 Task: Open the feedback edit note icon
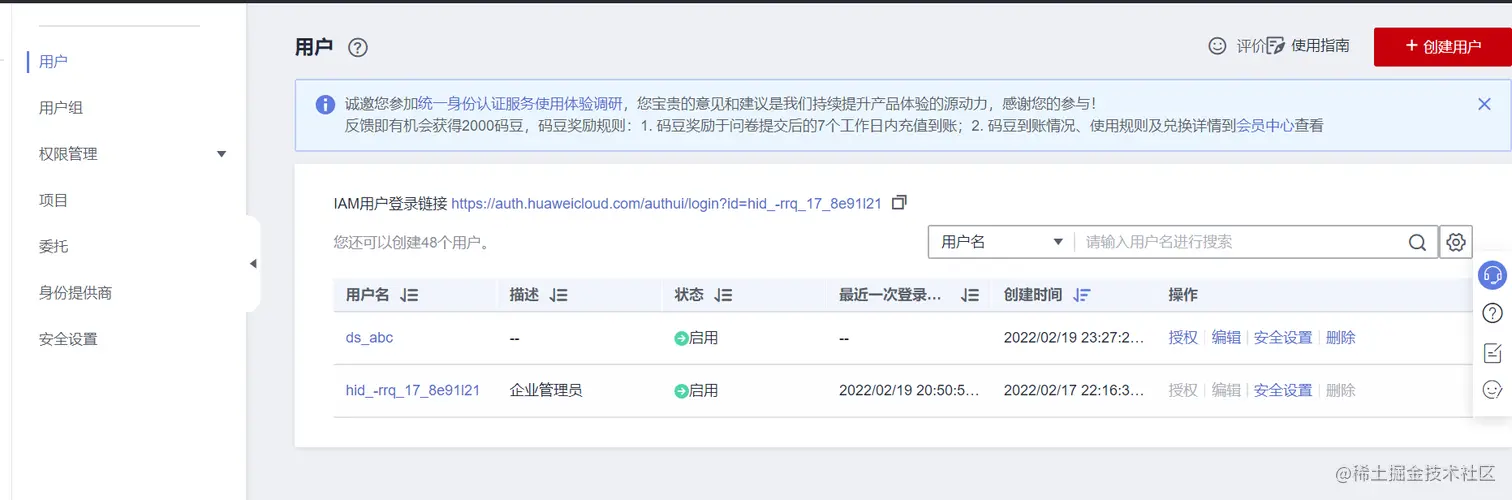1492,353
